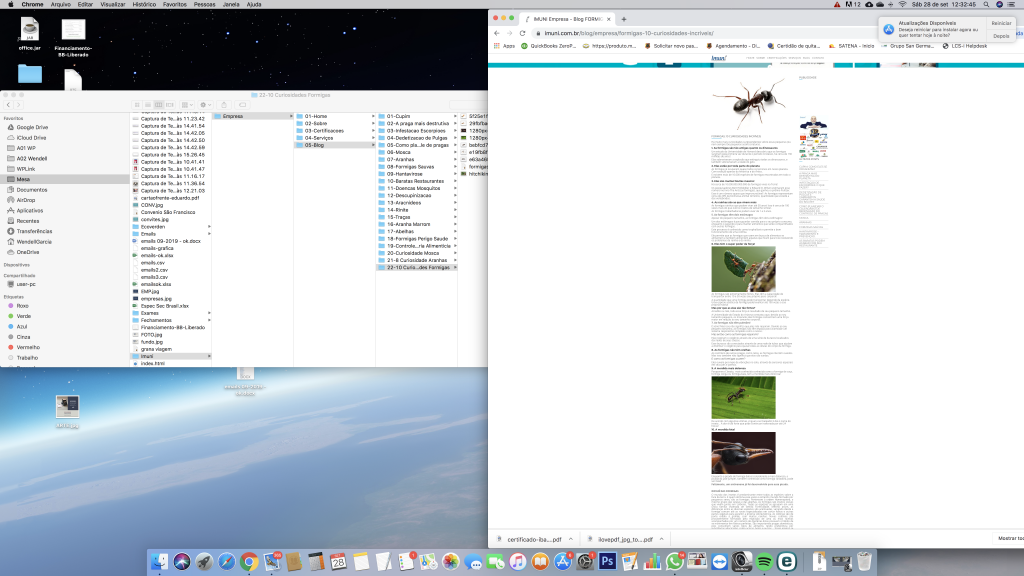This screenshot has height=576, width=1024.
Task: Open App Store from the Dock
Action: [x=563, y=562]
